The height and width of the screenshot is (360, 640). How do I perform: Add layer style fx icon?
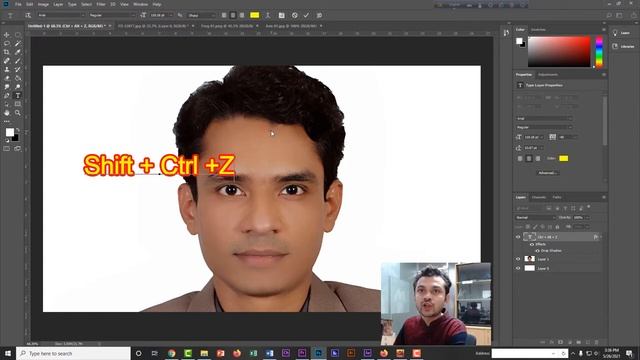551,342
